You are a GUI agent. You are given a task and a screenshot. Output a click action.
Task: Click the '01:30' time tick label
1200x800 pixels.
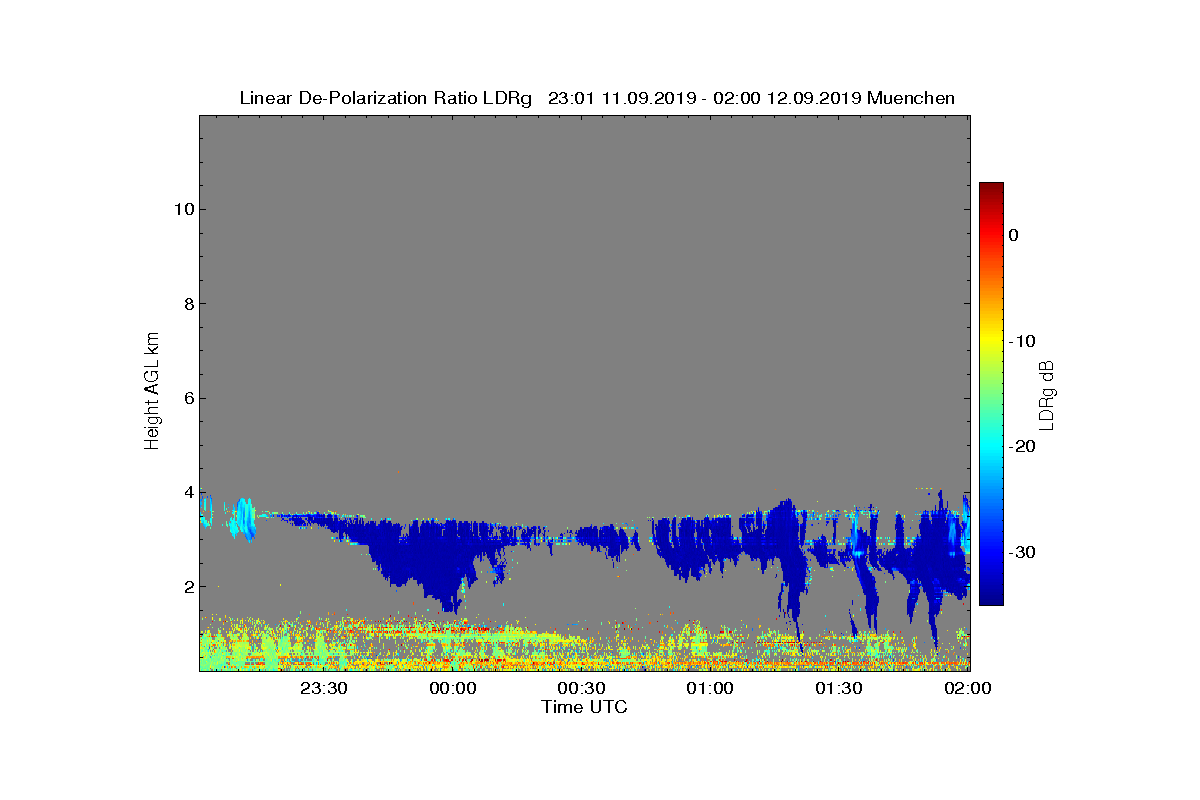click(839, 688)
